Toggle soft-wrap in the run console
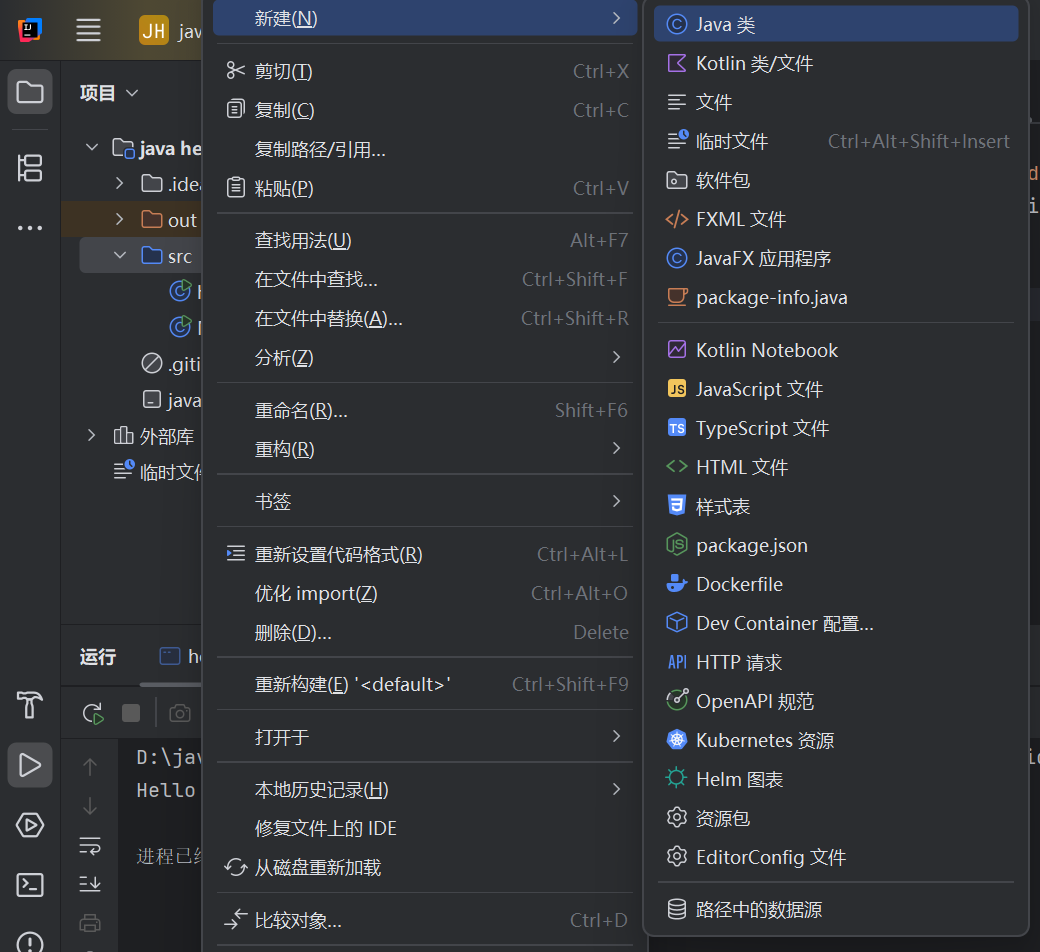The height and width of the screenshot is (952, 1040). [90, 846]
